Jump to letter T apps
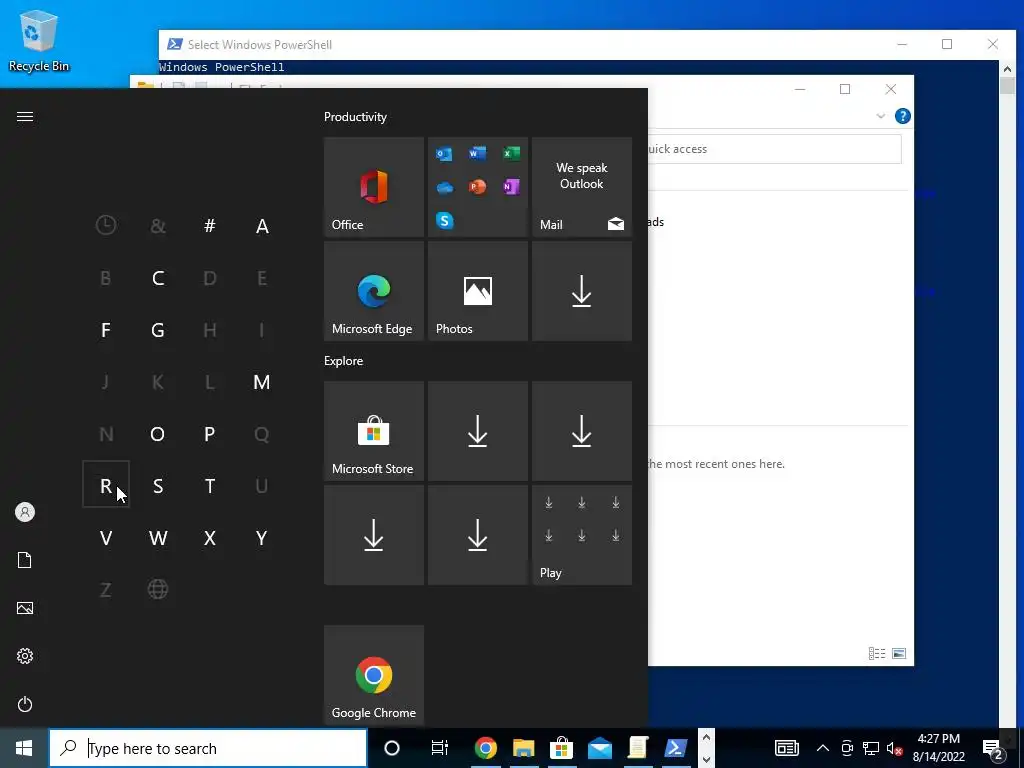The height and width of the screenshot is (768, 1024). coord(210,486)
